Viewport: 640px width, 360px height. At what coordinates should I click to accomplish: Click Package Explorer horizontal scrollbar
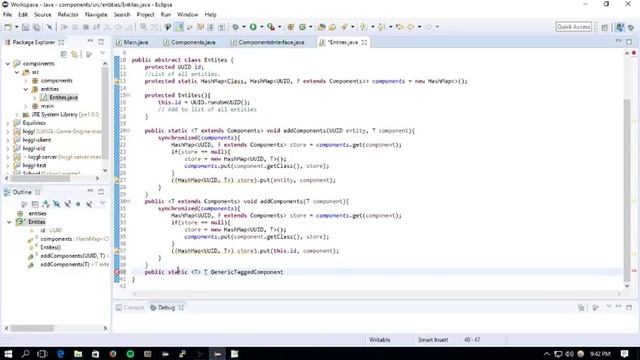pos(40,178)
